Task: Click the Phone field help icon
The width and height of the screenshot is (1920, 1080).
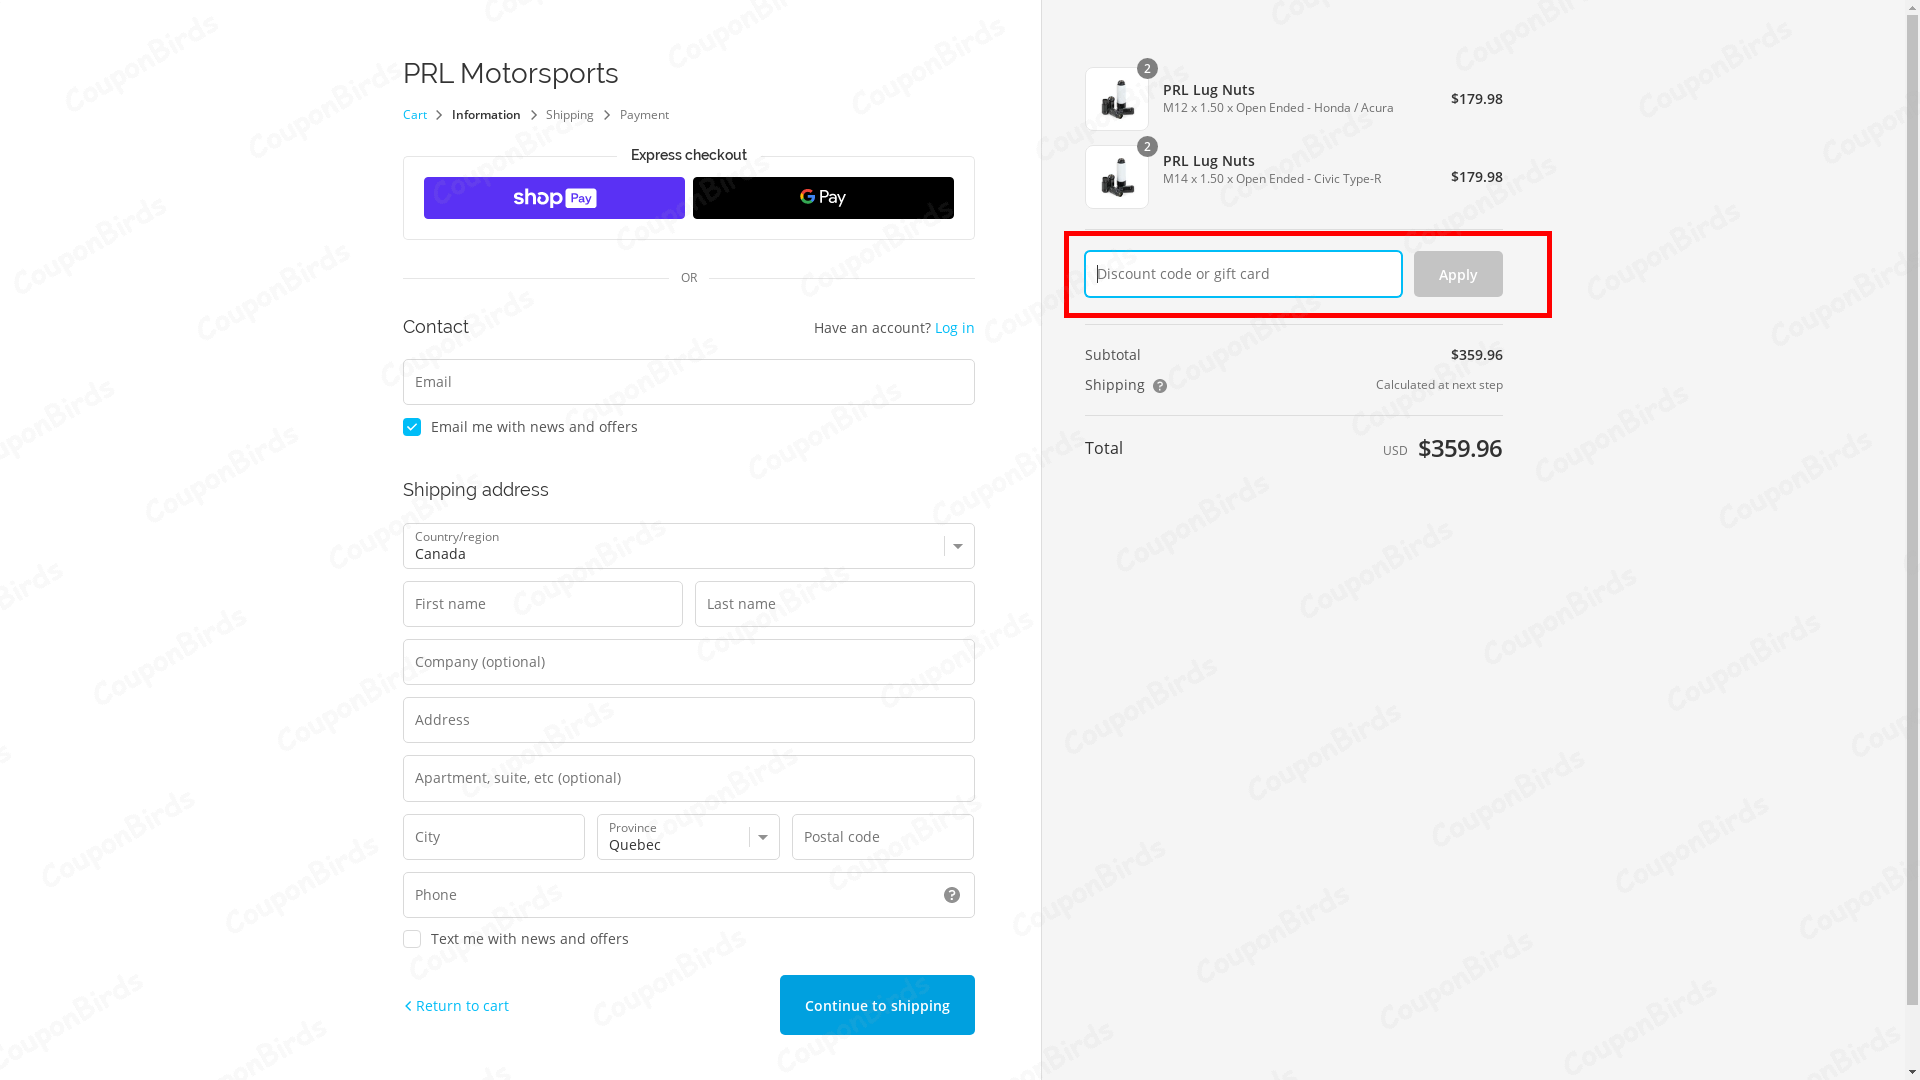Action: [x=951, y=895]
